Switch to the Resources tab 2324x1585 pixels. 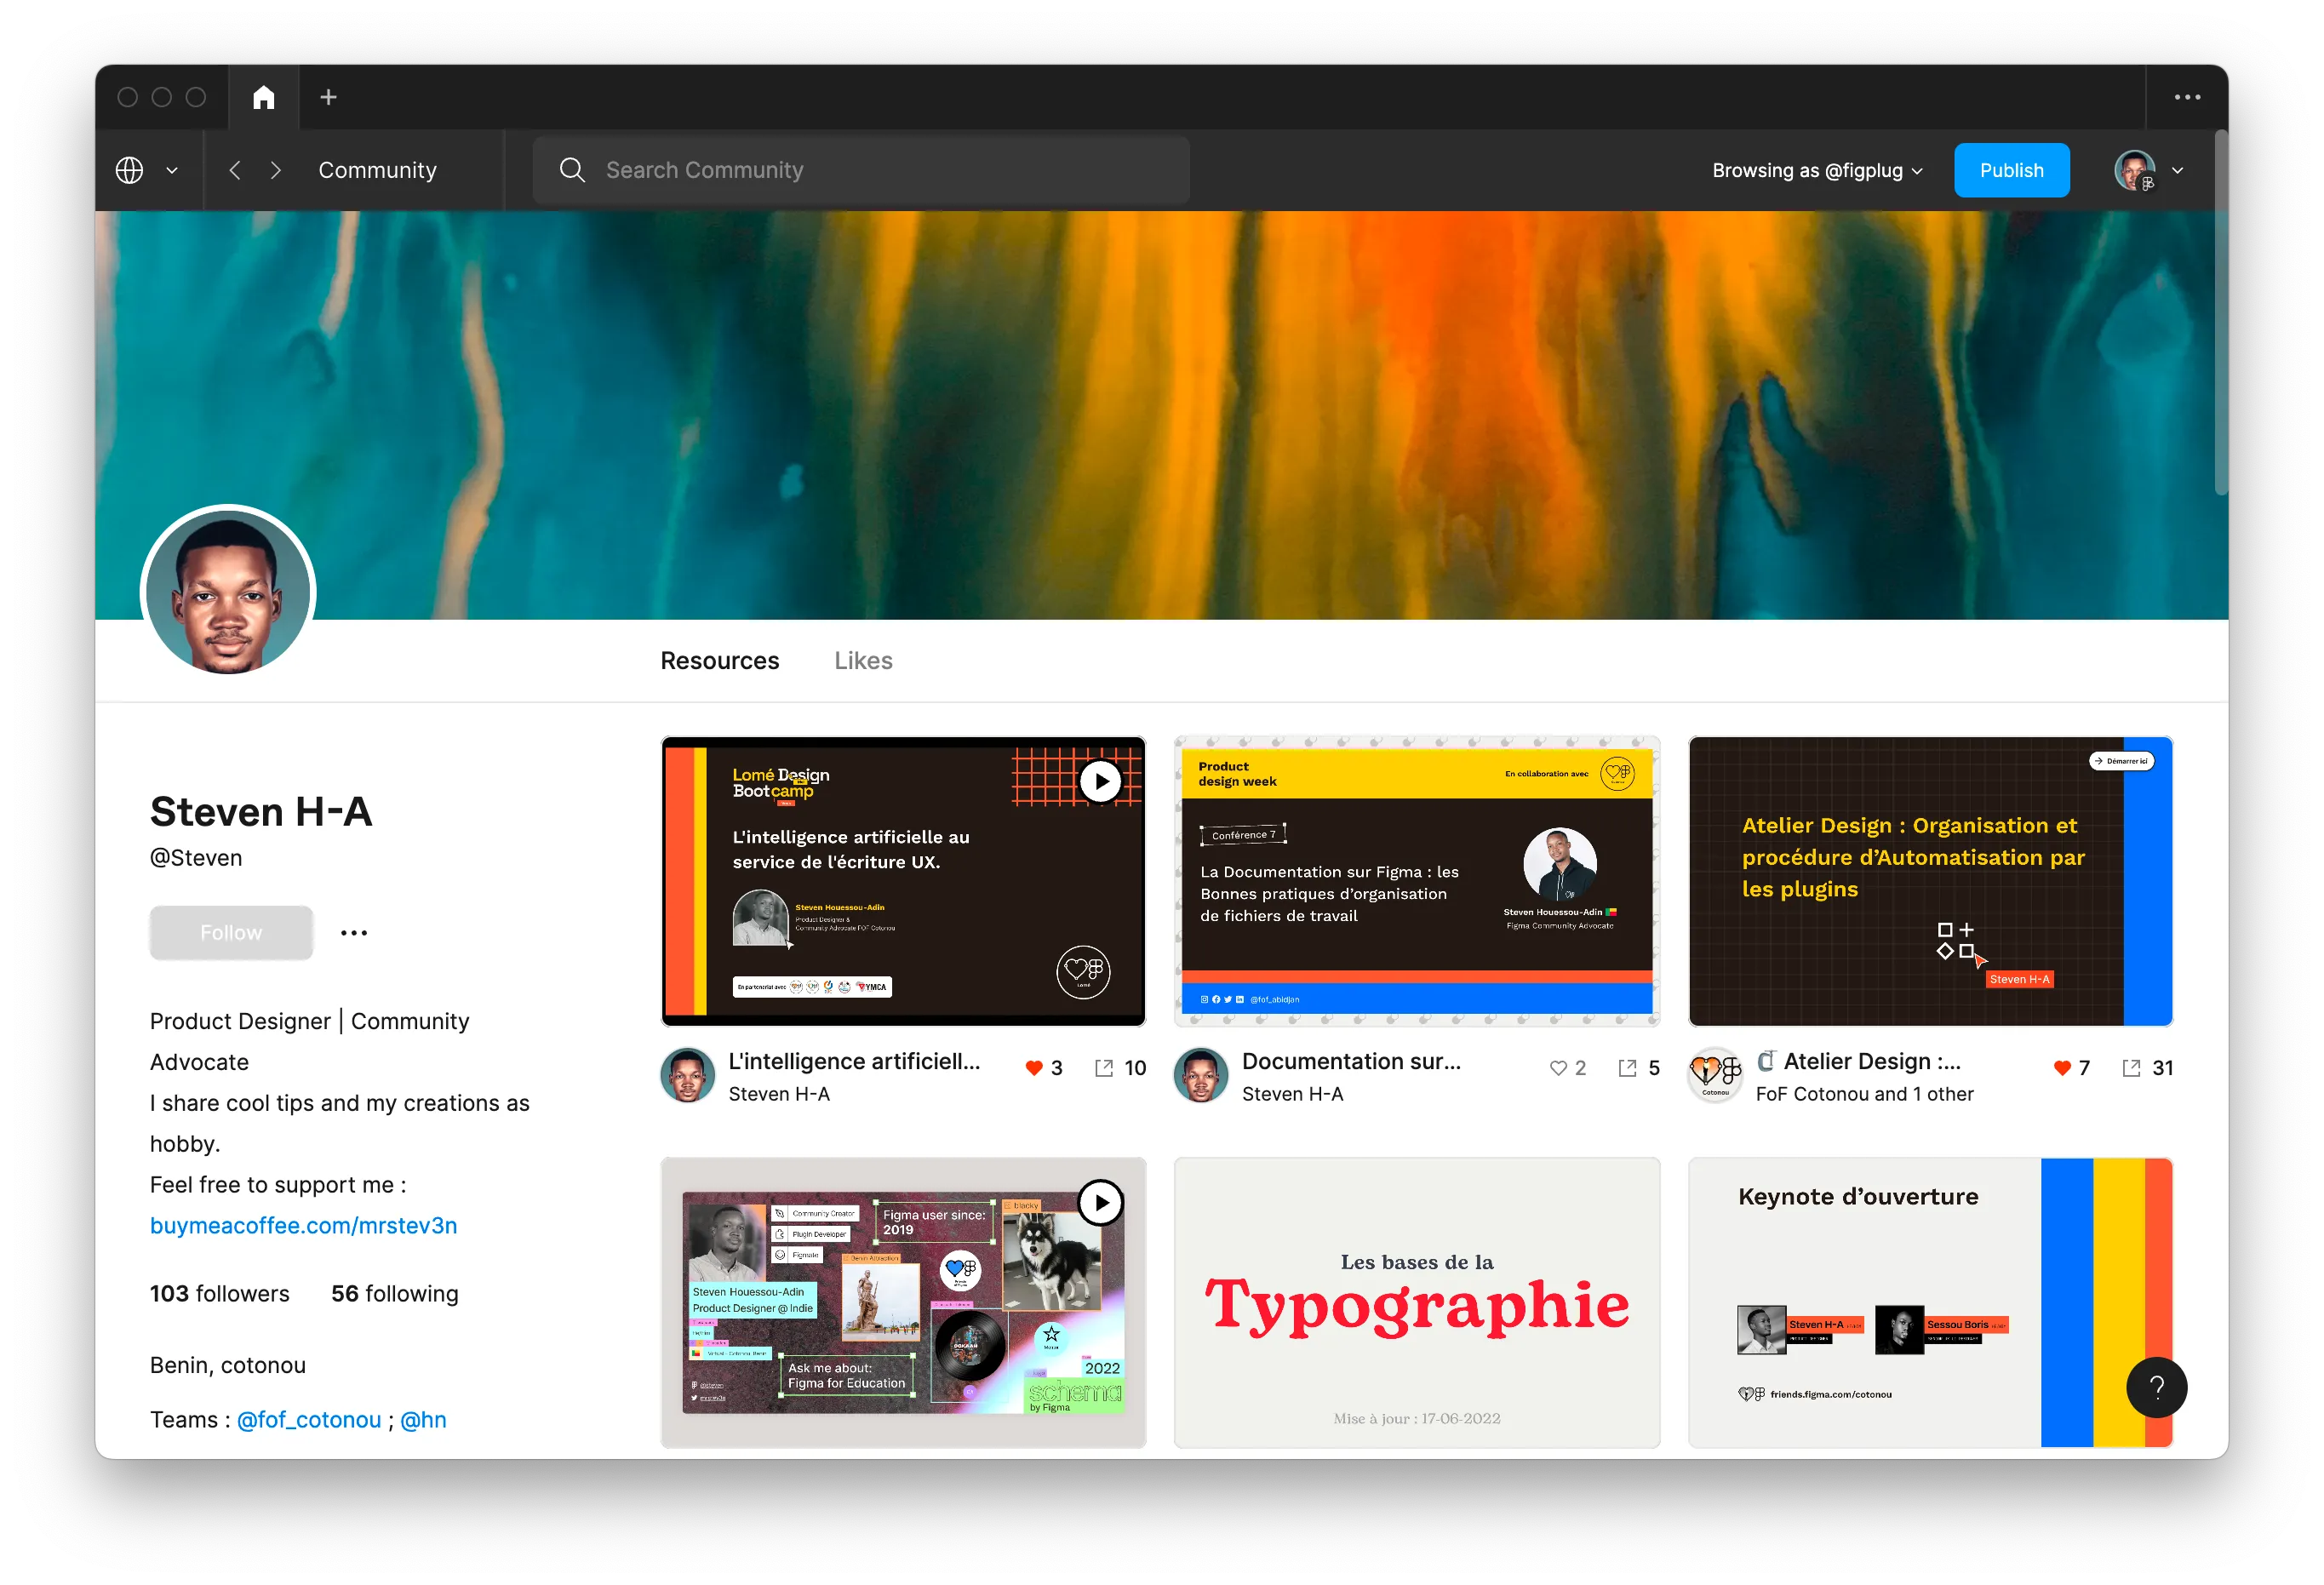(719, 661)
